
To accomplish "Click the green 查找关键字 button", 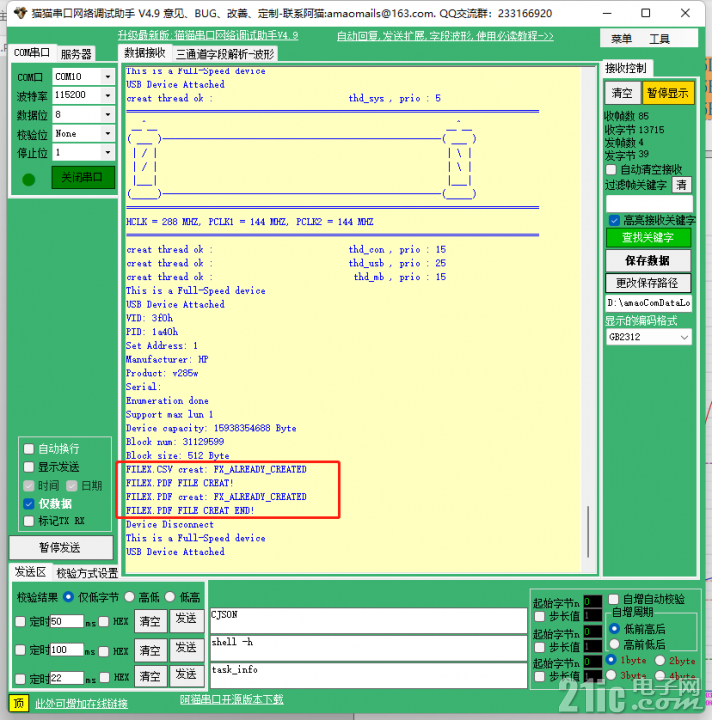I will (x=648, y=237).
